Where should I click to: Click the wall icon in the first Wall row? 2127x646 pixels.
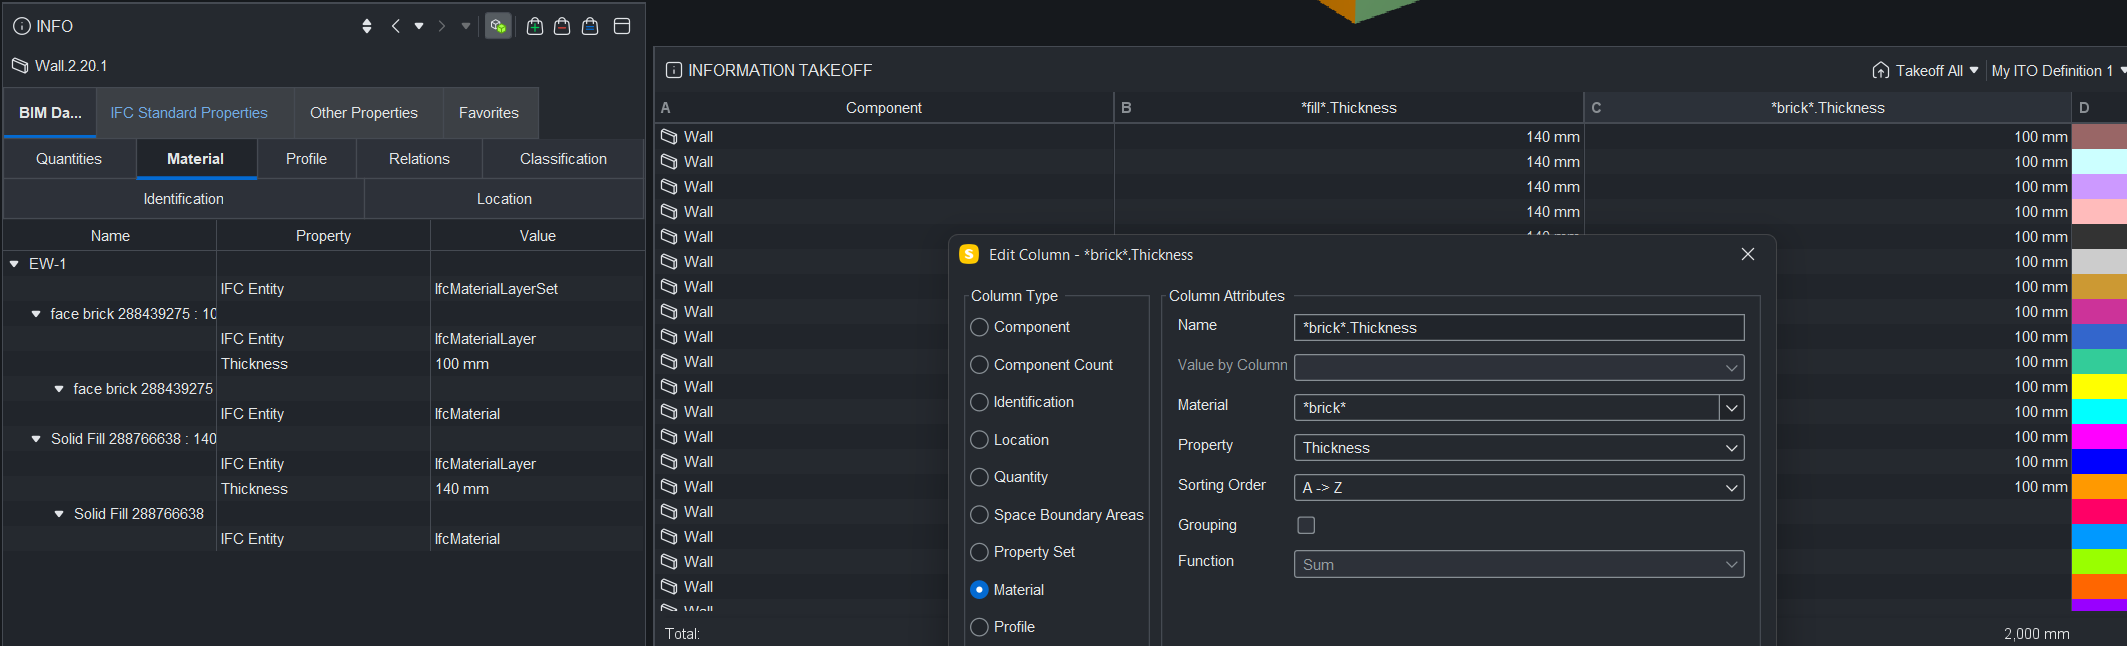click(x=669, y=137)
